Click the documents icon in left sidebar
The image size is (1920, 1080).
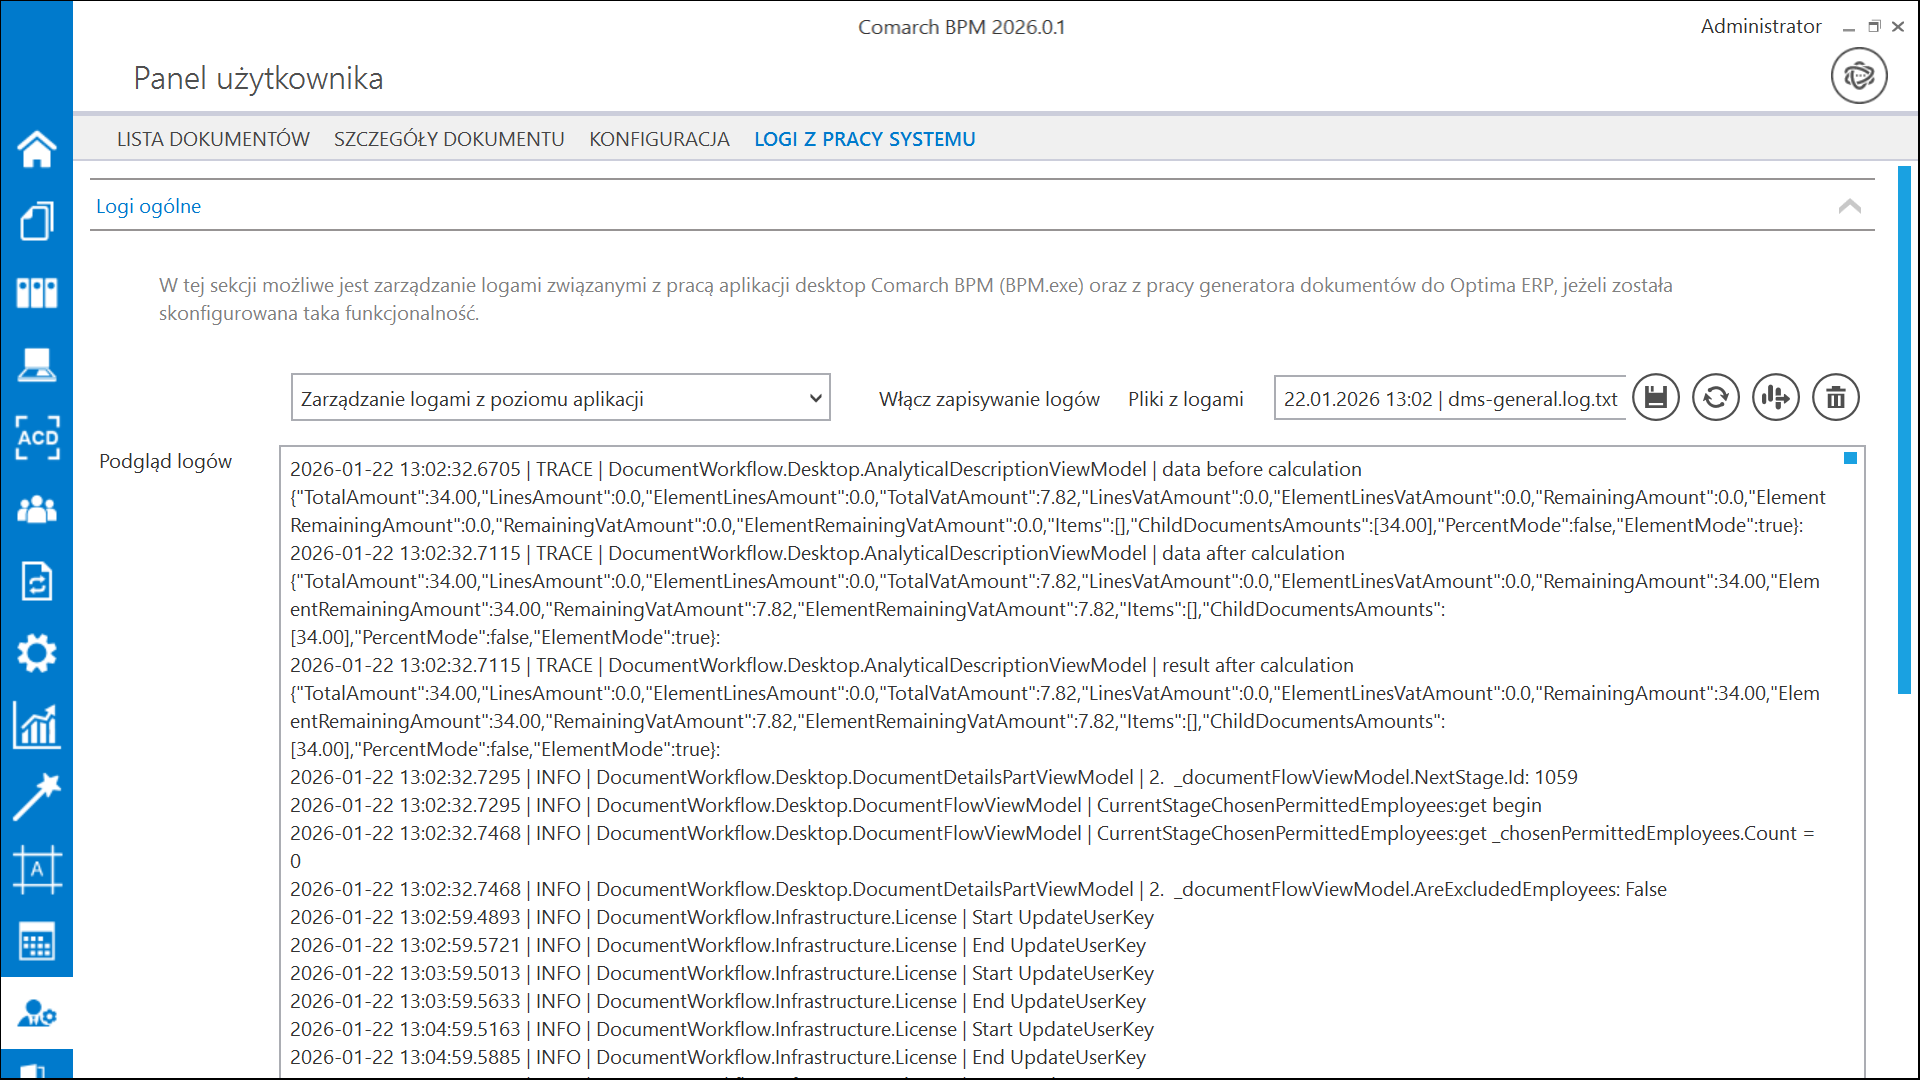pos(37,222)
